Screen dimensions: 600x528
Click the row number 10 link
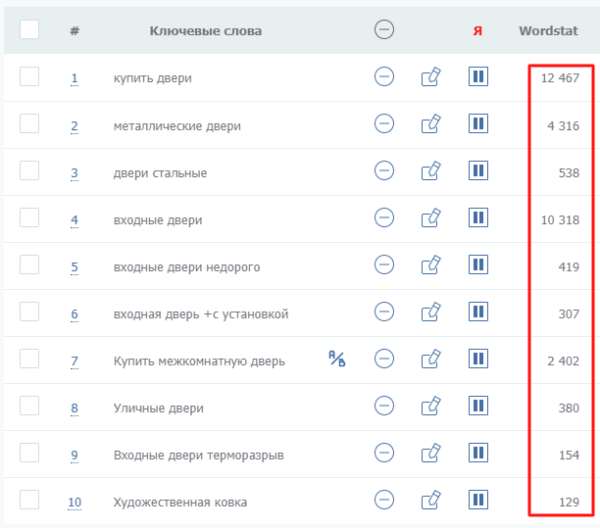coord(75,501)
